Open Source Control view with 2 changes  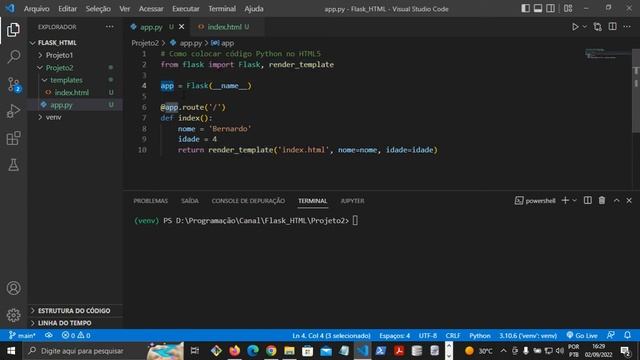tap(13, 84)
